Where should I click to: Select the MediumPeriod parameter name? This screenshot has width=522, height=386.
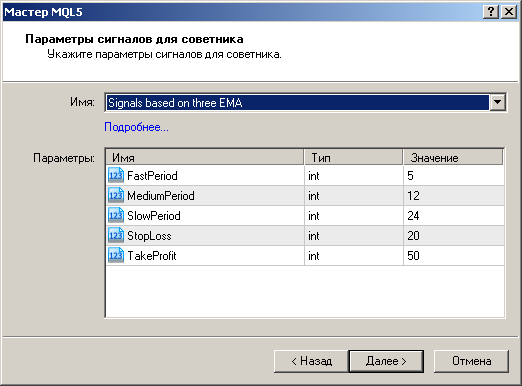(161, 196)
